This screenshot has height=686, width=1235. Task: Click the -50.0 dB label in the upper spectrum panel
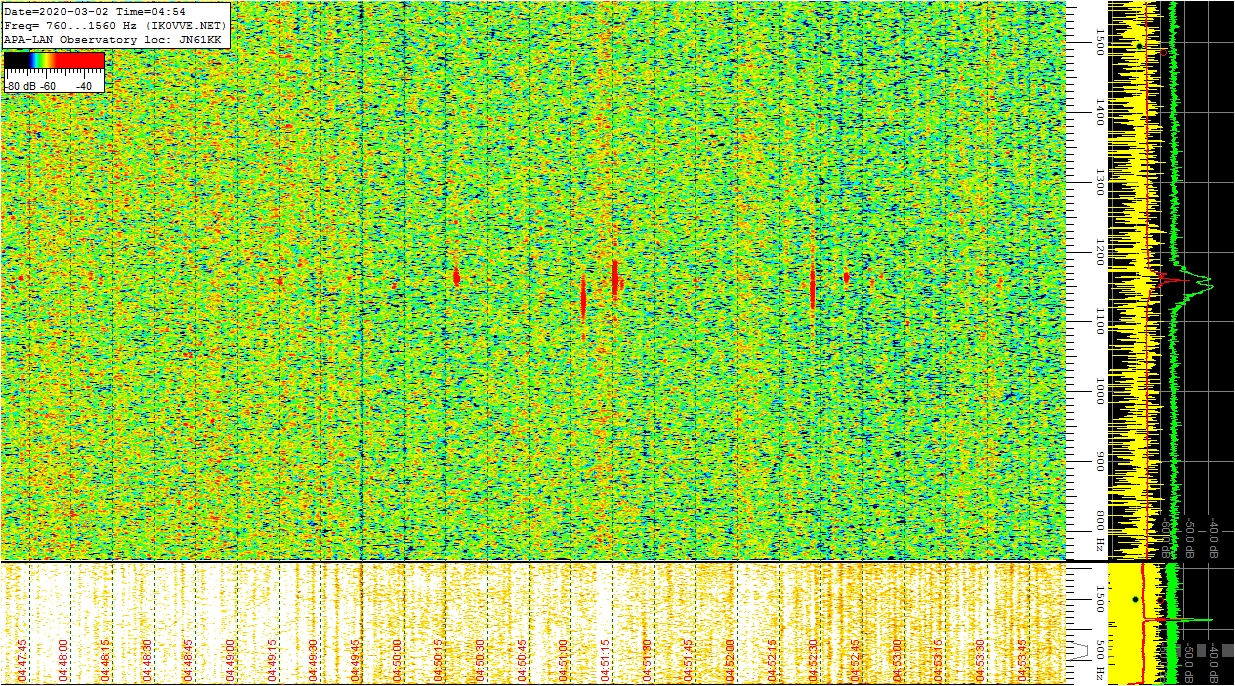(x=1191, y=537)
